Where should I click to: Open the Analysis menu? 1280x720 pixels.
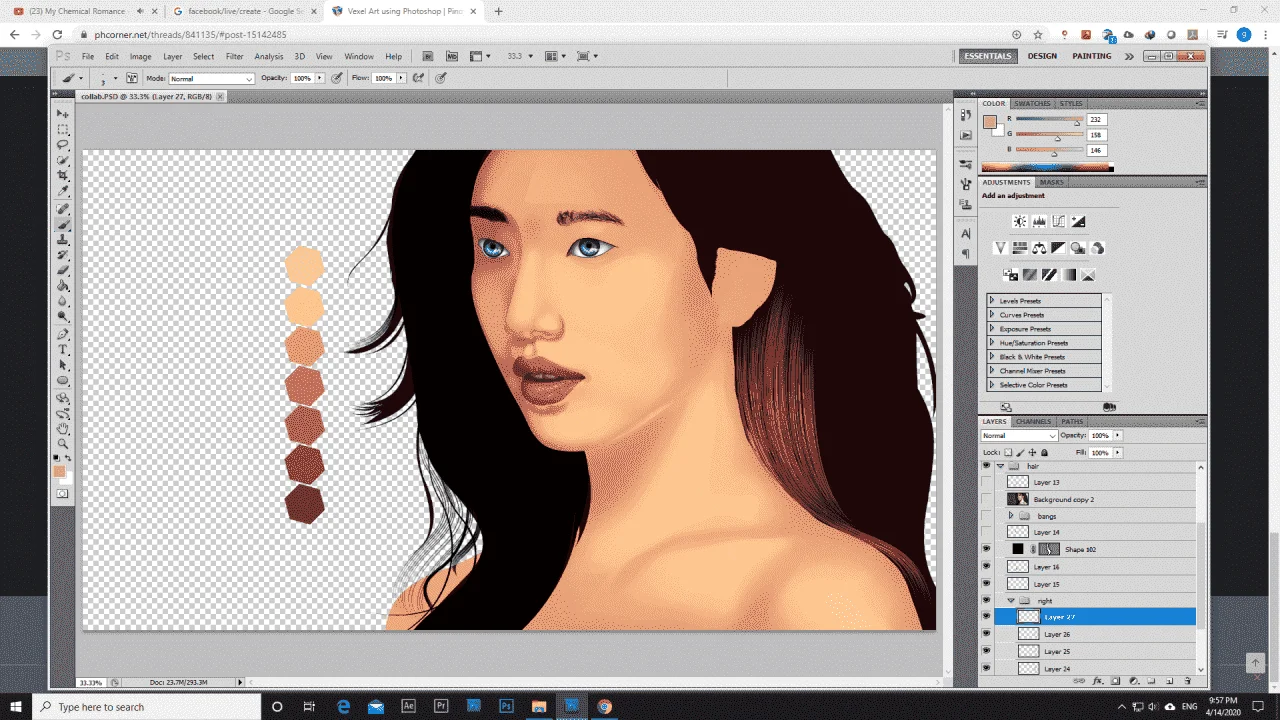coord(269,57)
